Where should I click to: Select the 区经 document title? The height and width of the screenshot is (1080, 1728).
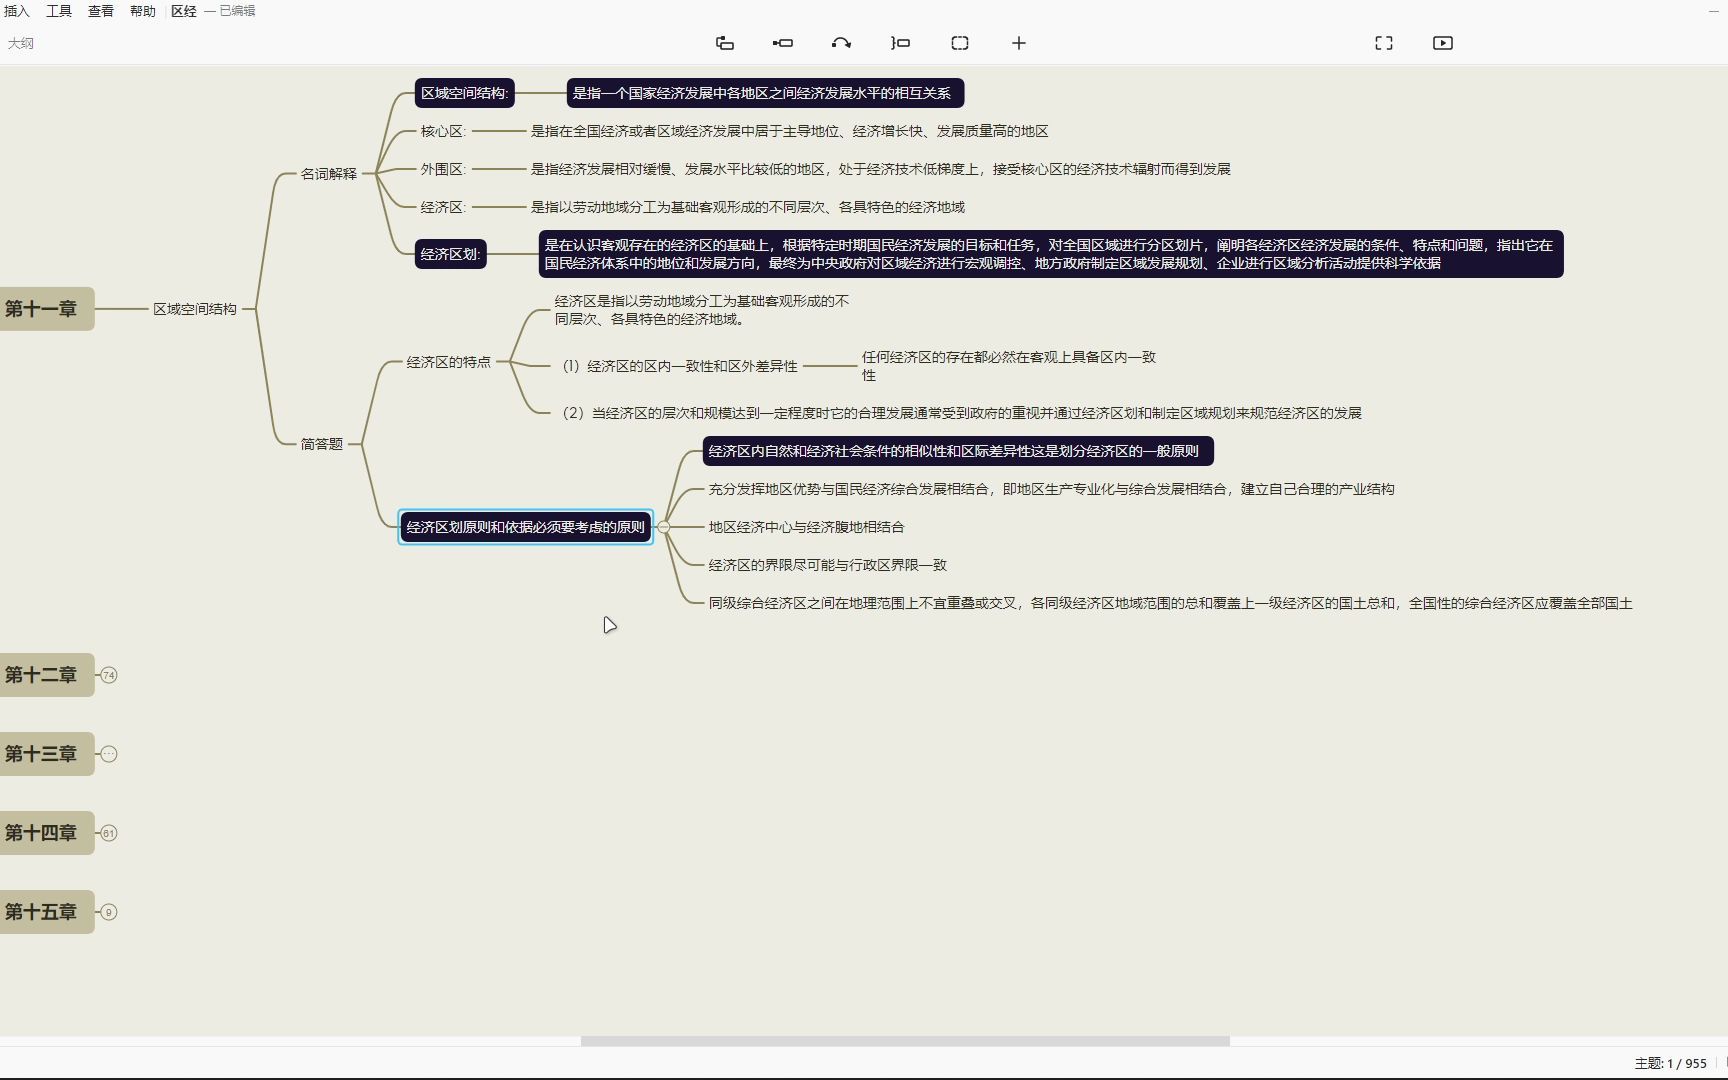(184, 11)
